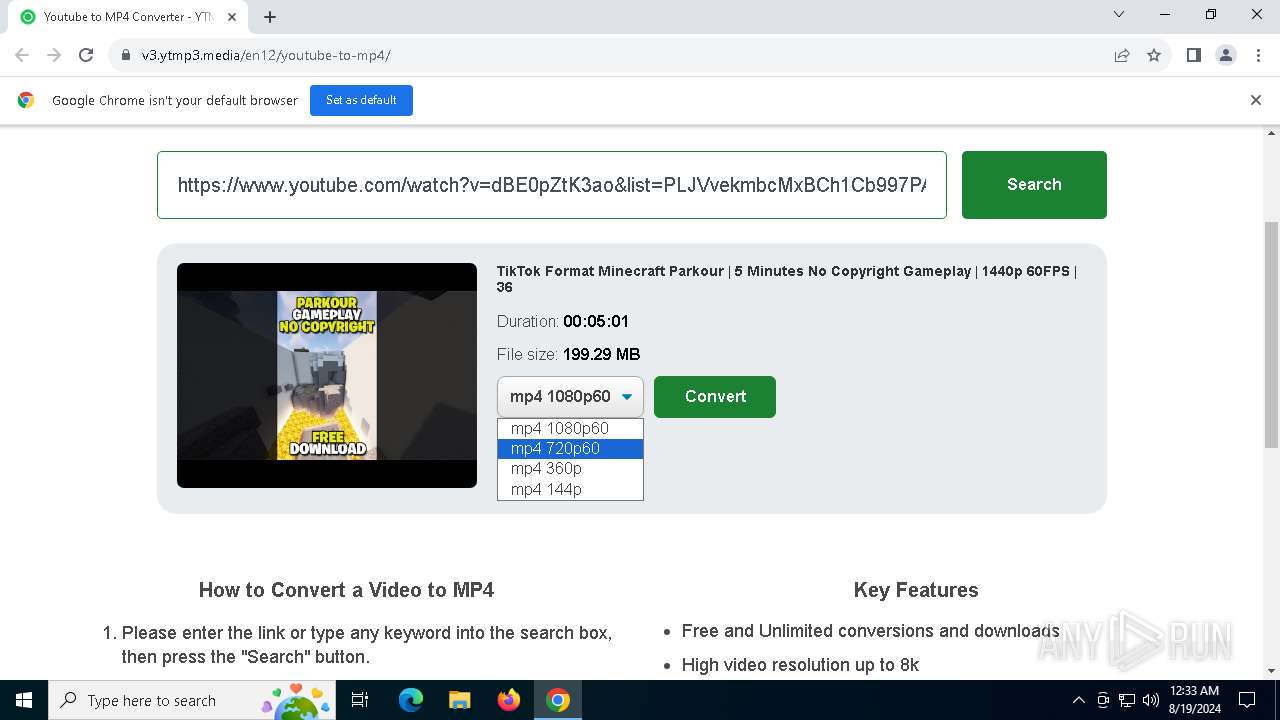Choose mp4 360p from the list
The height and width of the screenshot is (720, 1280).
click(570, 468)
